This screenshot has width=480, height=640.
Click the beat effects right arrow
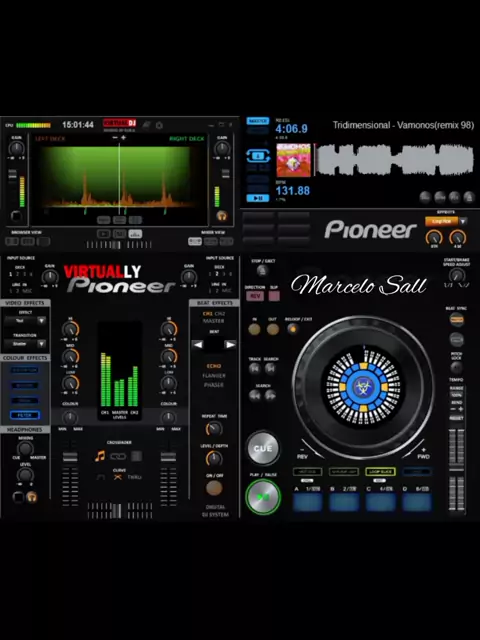pos(230,345)
